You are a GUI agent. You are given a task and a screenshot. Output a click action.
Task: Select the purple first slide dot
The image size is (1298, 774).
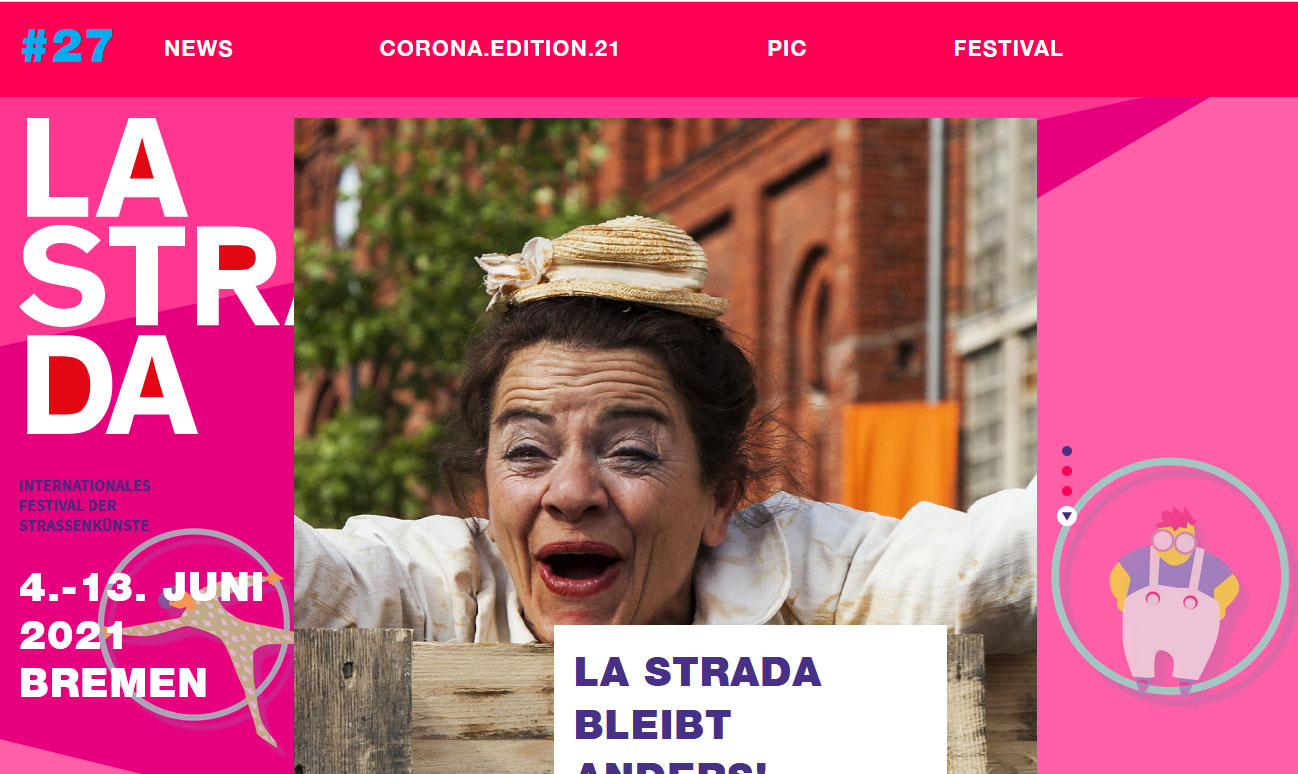[x=1067, y=451]
